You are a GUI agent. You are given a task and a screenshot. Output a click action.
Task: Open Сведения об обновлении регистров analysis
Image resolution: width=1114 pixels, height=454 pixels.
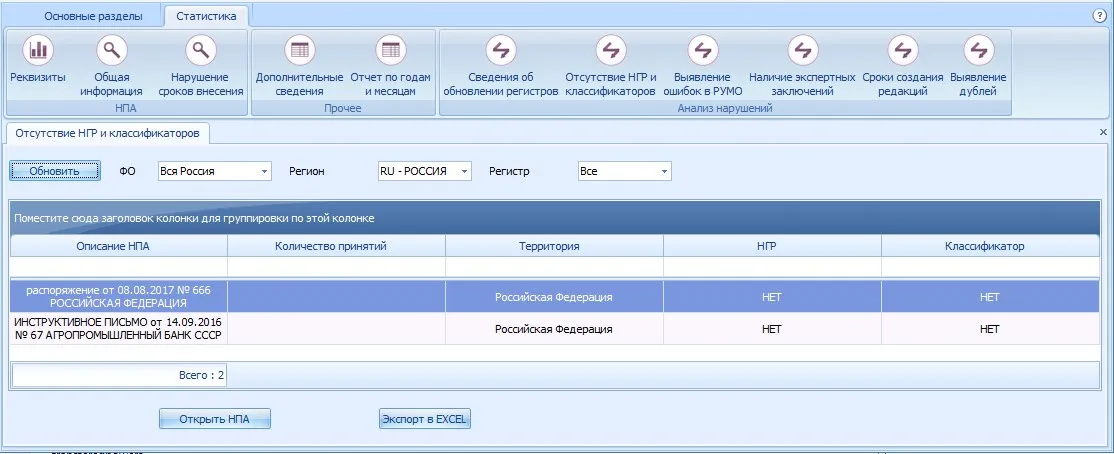point(501,66)
